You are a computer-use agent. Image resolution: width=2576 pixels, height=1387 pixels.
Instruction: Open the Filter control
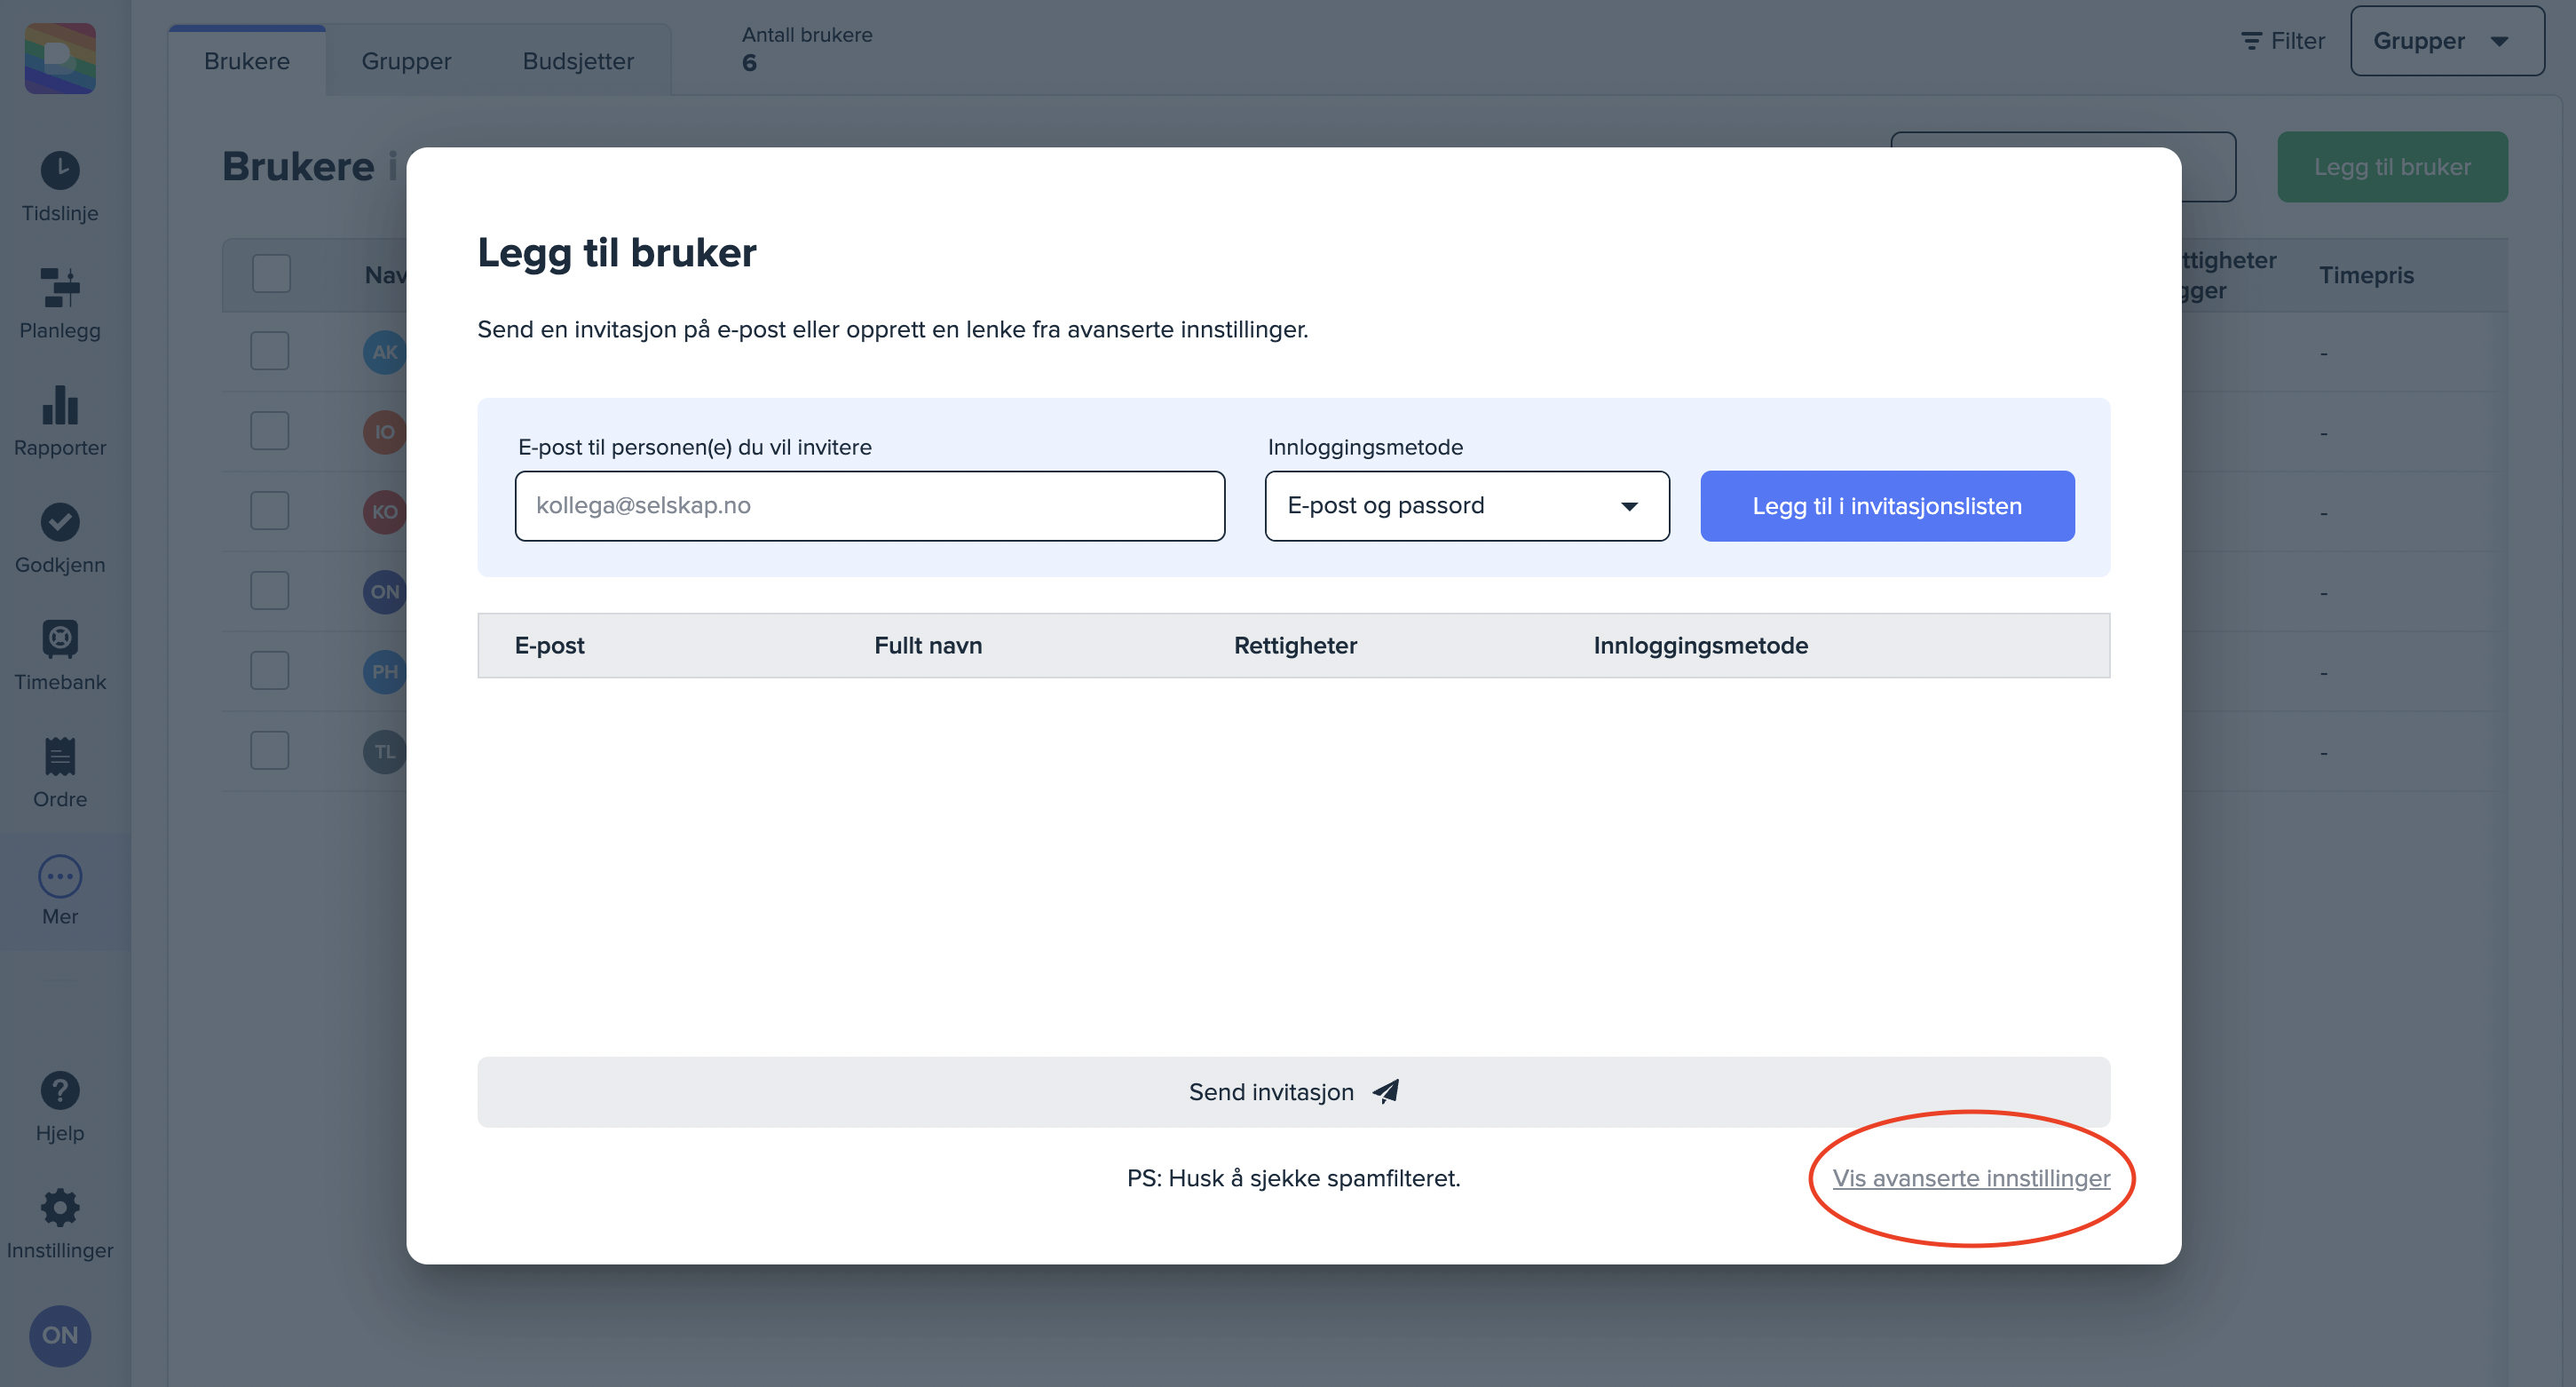2283,41
